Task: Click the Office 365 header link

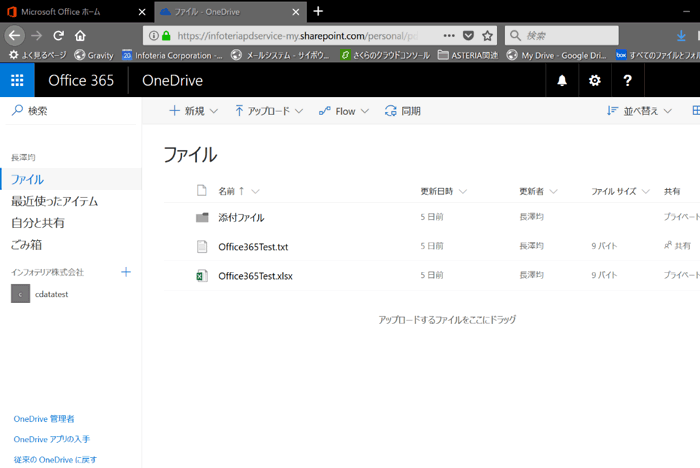Action: 81,80
